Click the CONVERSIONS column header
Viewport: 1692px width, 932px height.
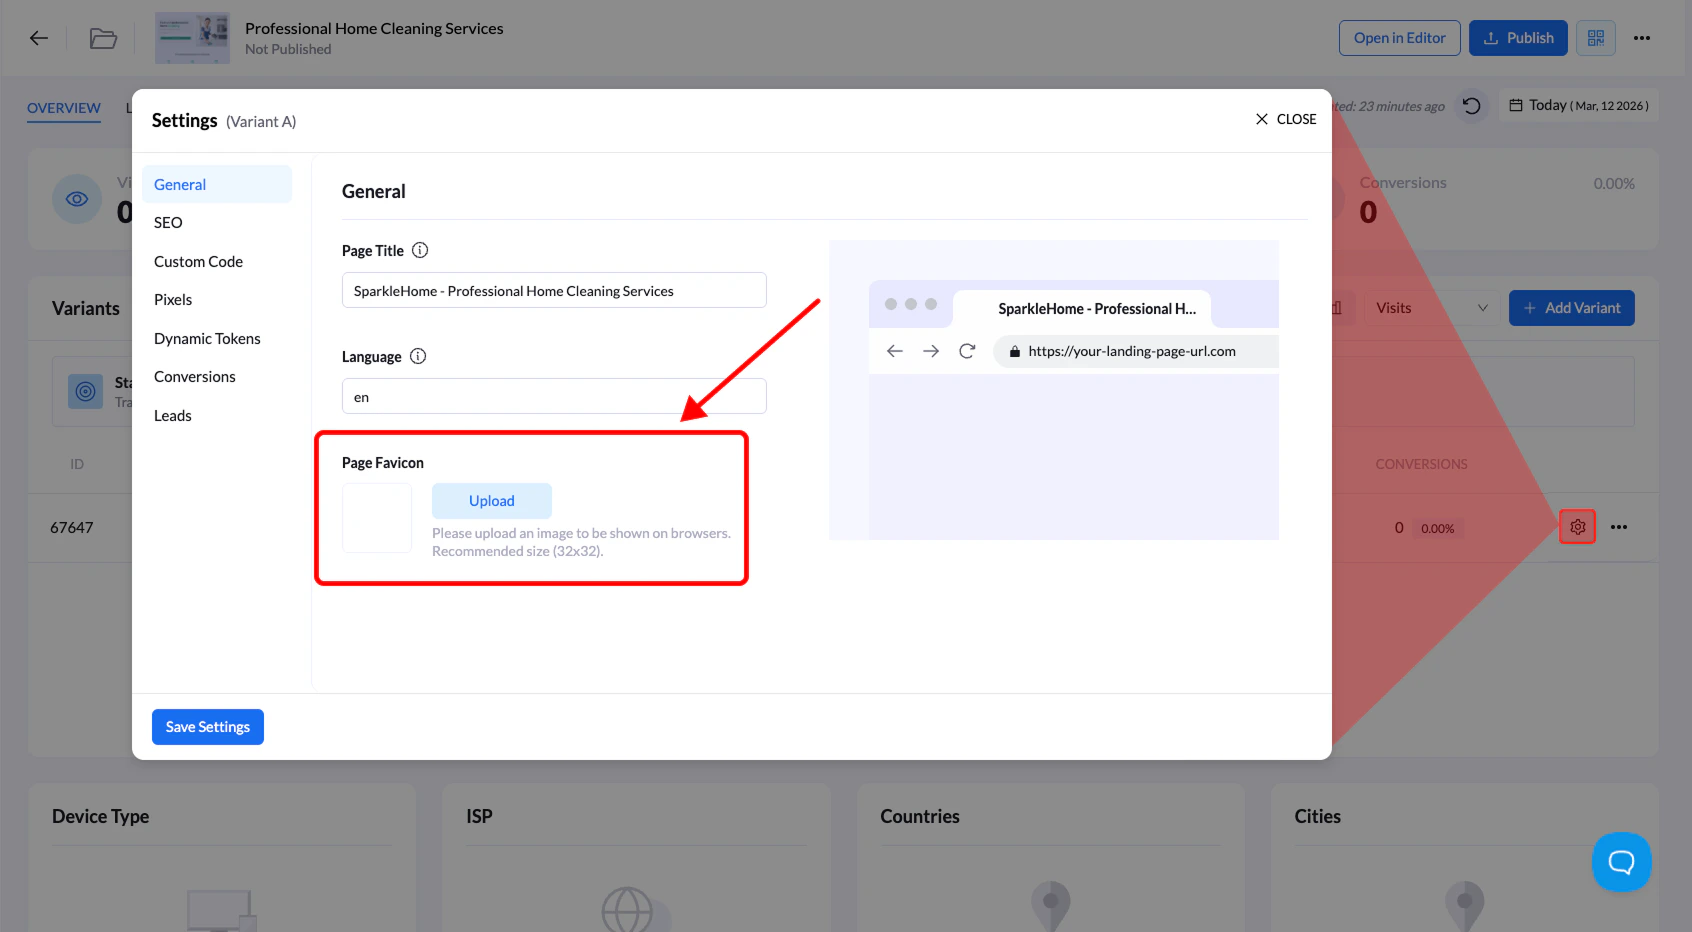(1421, 464)
